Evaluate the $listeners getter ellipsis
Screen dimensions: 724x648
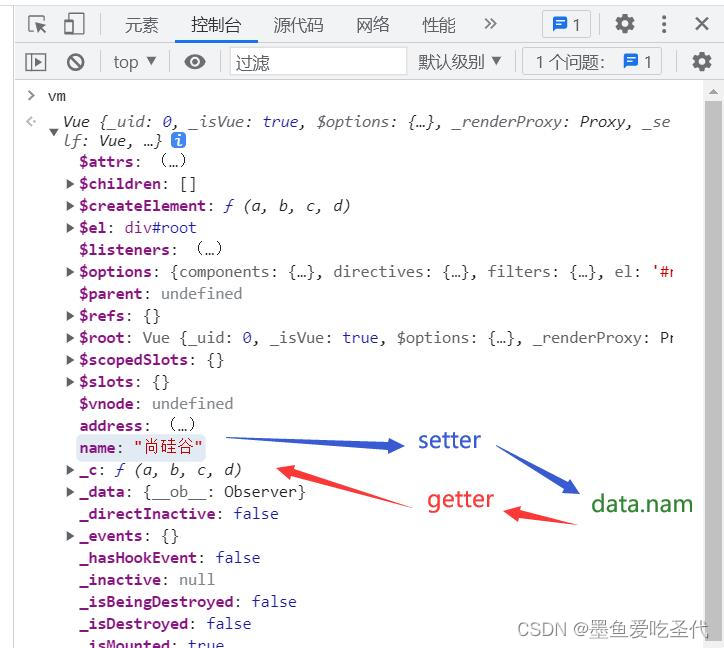209,249
